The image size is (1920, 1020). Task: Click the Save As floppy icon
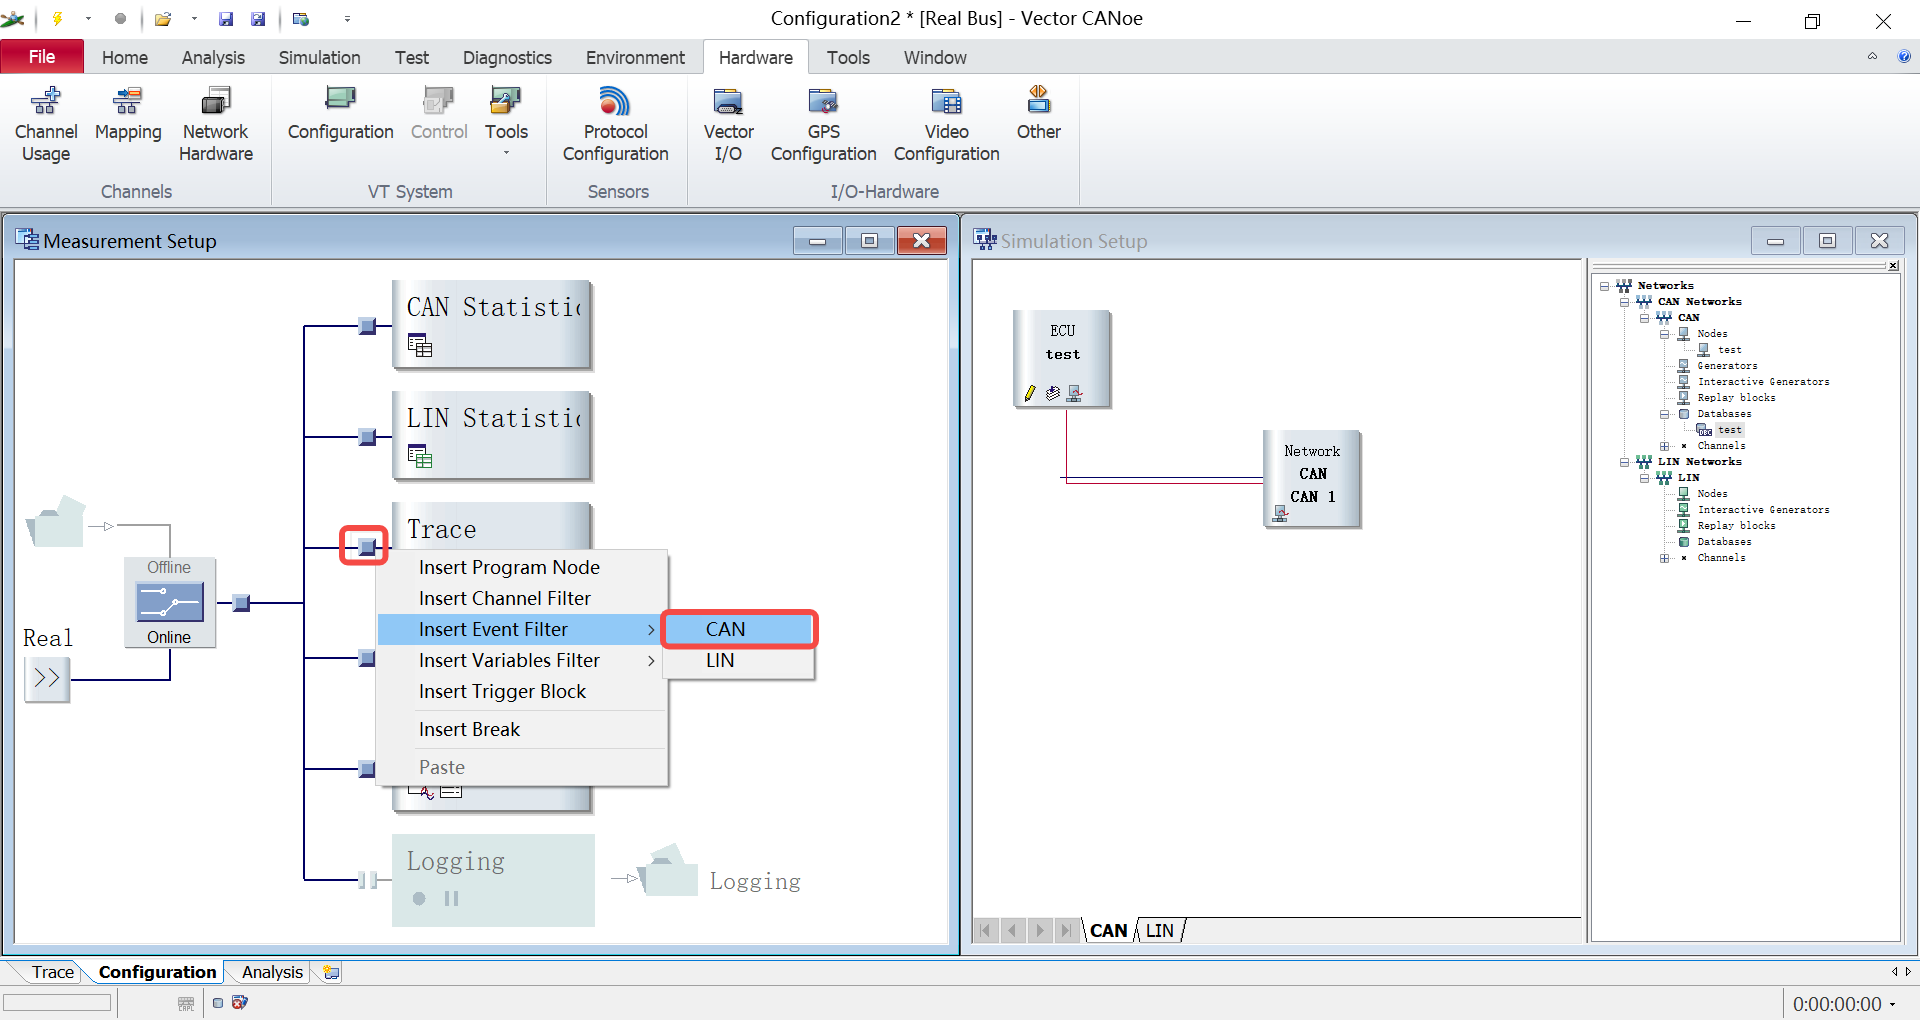point(258,19)
